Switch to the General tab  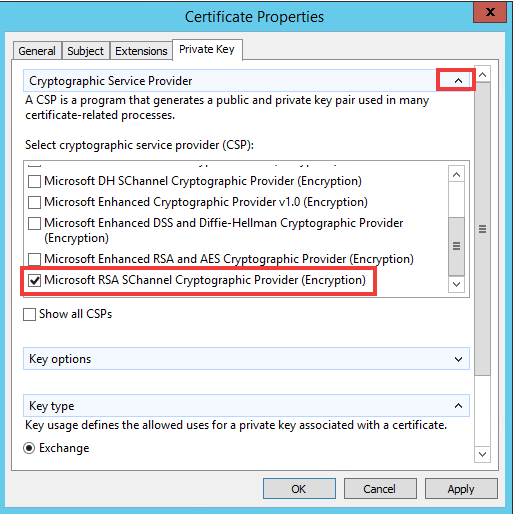point(37,51)
